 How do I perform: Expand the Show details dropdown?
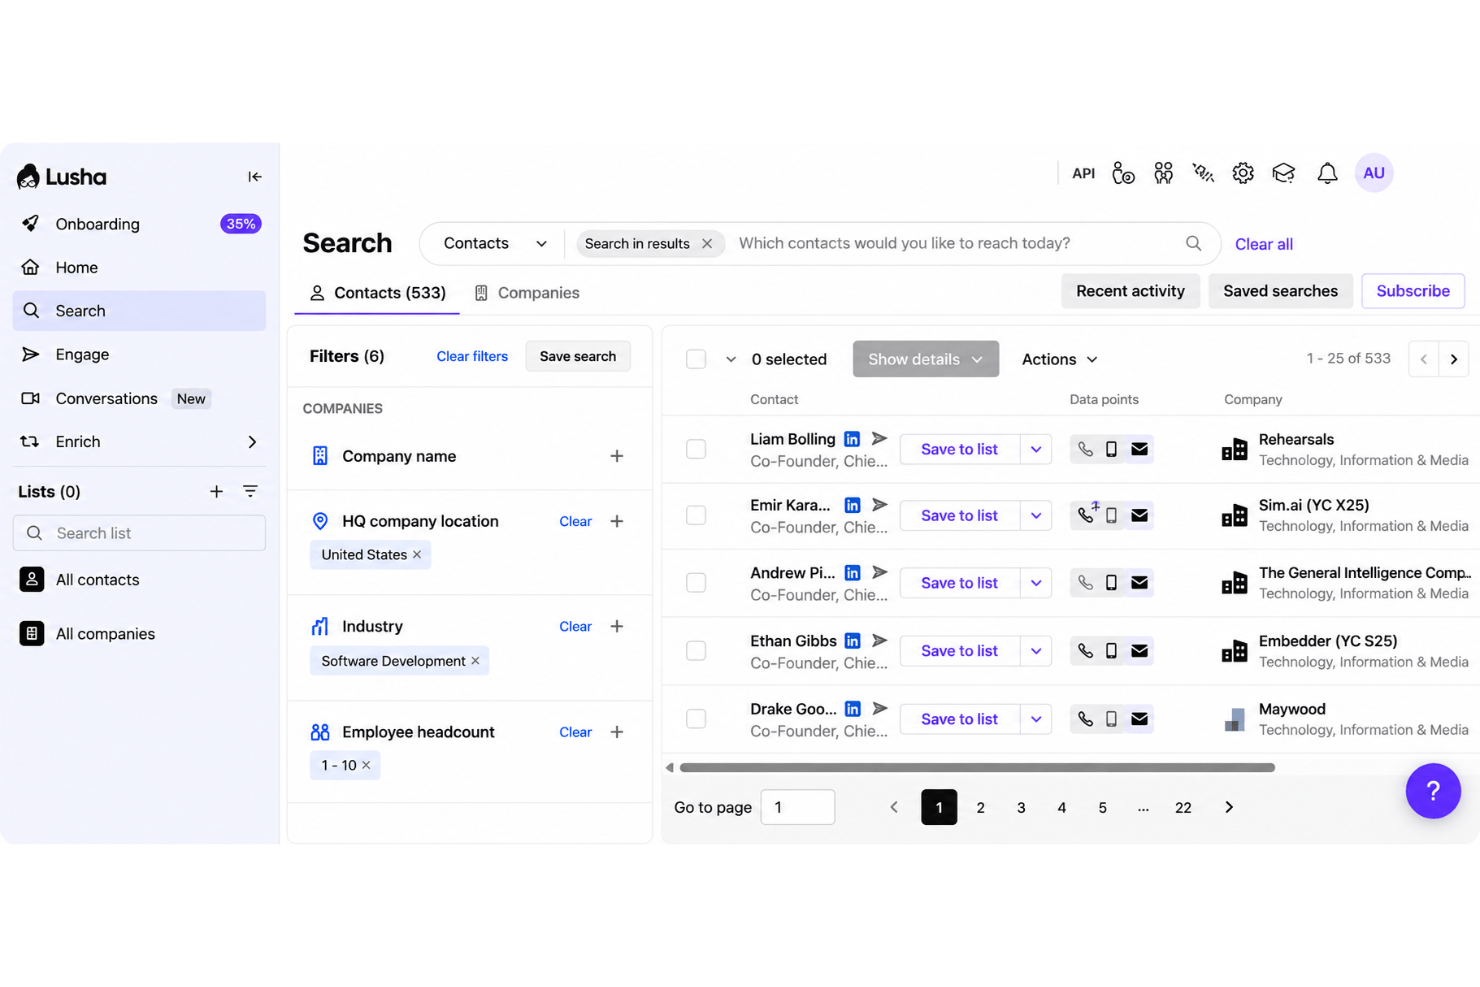point(925,359)
